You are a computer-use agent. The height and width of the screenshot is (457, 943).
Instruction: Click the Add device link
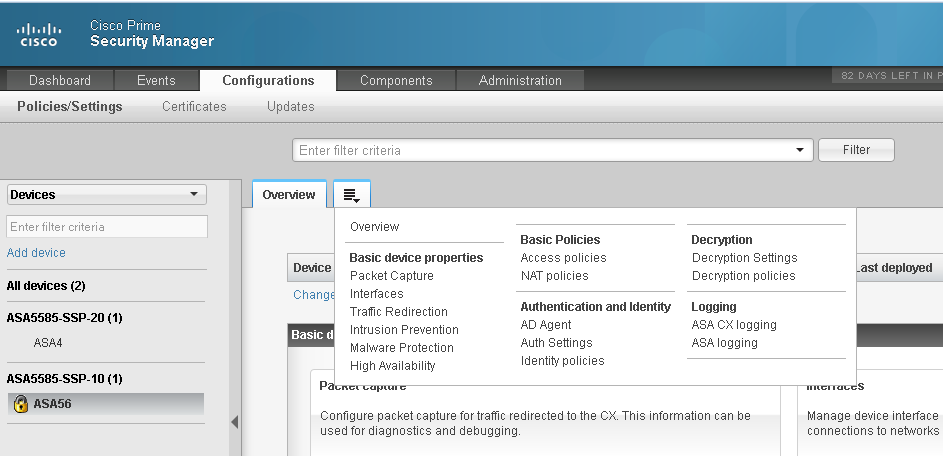[36, 253]
